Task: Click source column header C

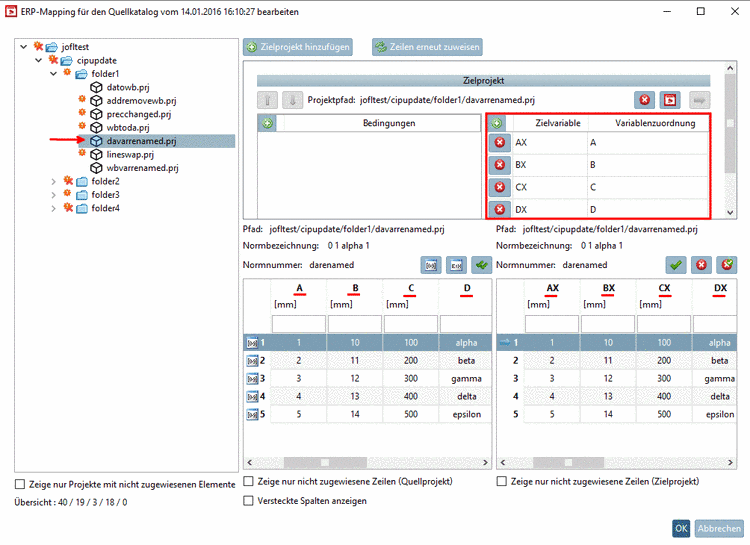Action: (411, 288)
